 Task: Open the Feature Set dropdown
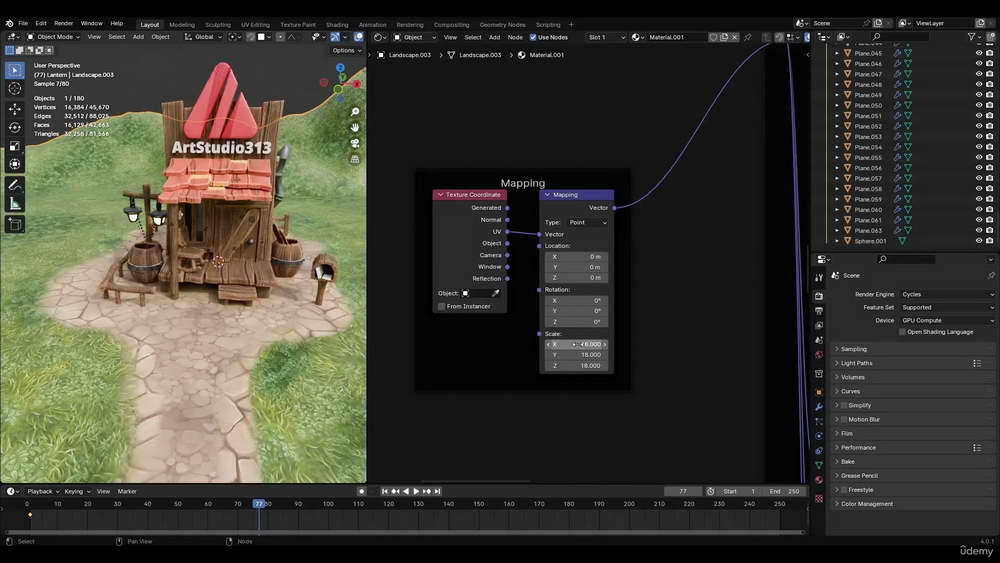pyautogui.click(x=947, y=307)
